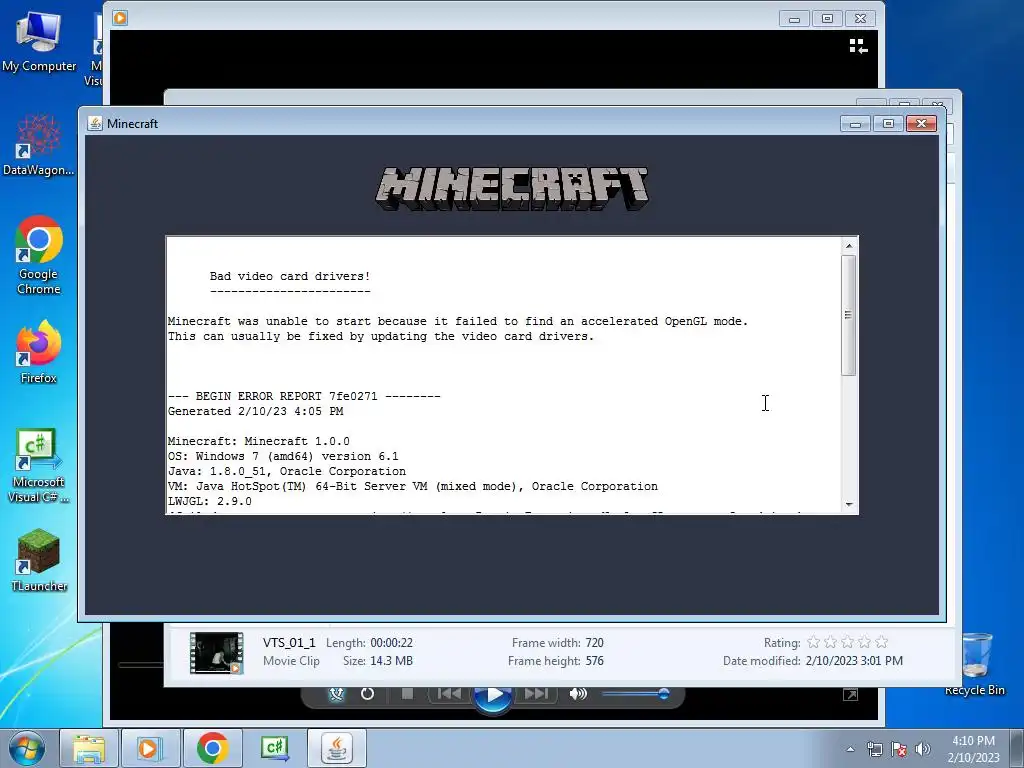Viewport: 1024px width, 768px height.
Task: Open the system tray volume icon
Action: click(x=922, y=749)
